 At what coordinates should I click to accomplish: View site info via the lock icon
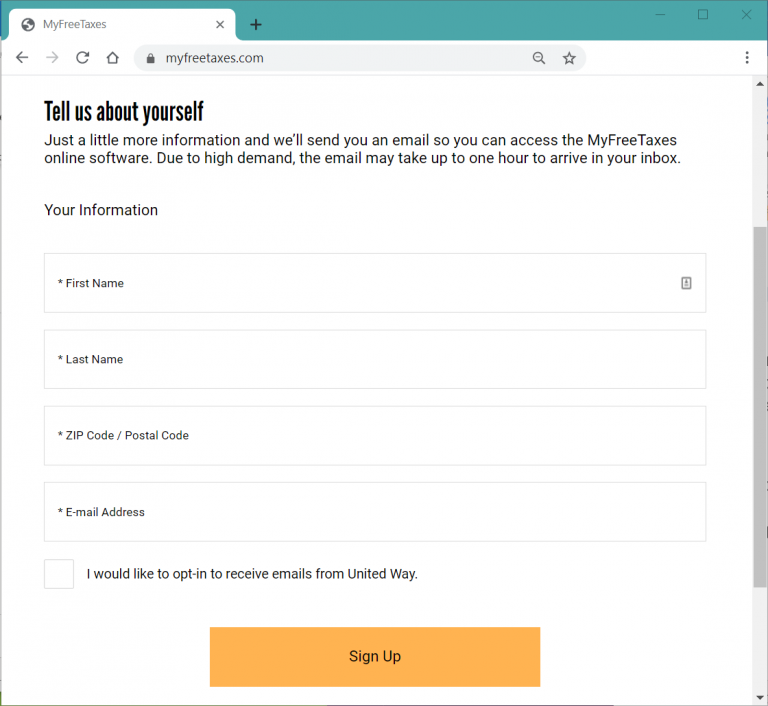tap(151, 58)
